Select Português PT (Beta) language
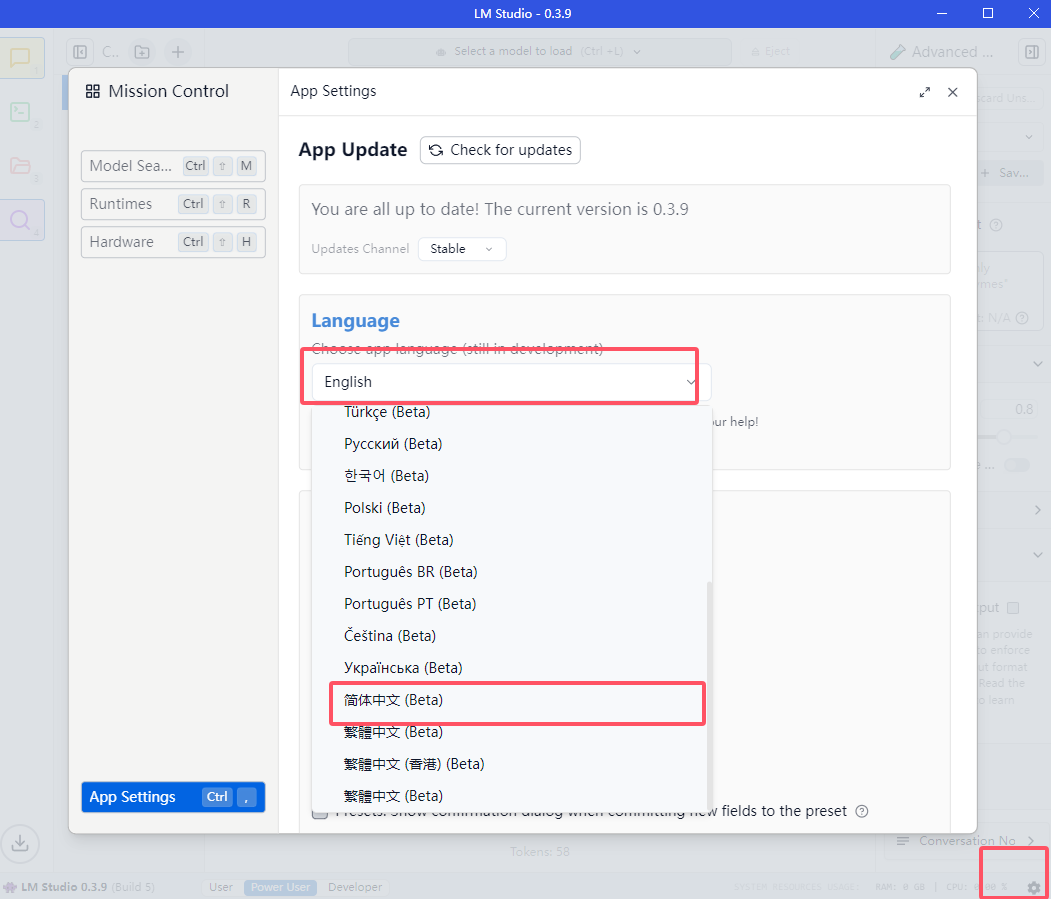 509,604
